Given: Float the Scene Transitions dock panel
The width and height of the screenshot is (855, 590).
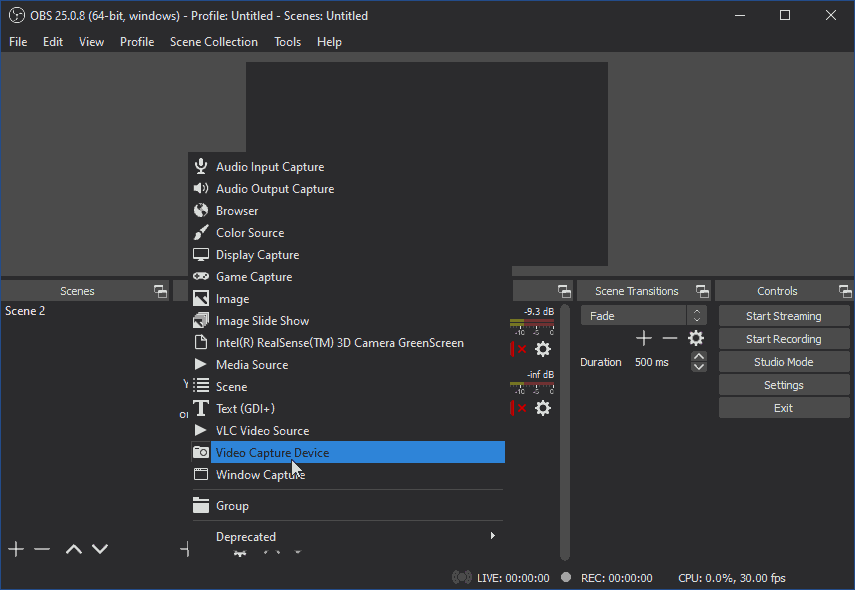Looking at the screenshot, I should click(702, 291).
